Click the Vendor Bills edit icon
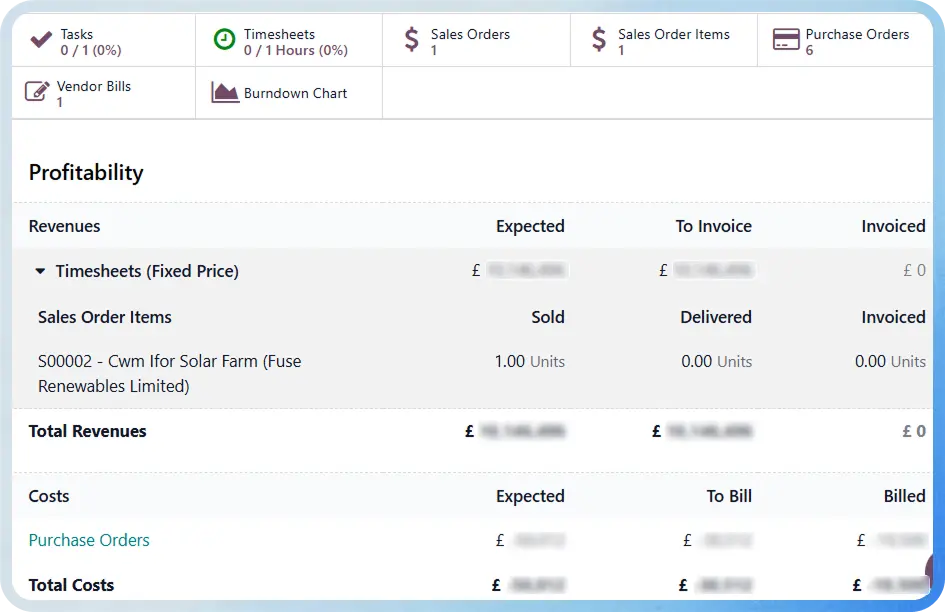The width and height of the screenshot is (945, 612). (37, 92)
